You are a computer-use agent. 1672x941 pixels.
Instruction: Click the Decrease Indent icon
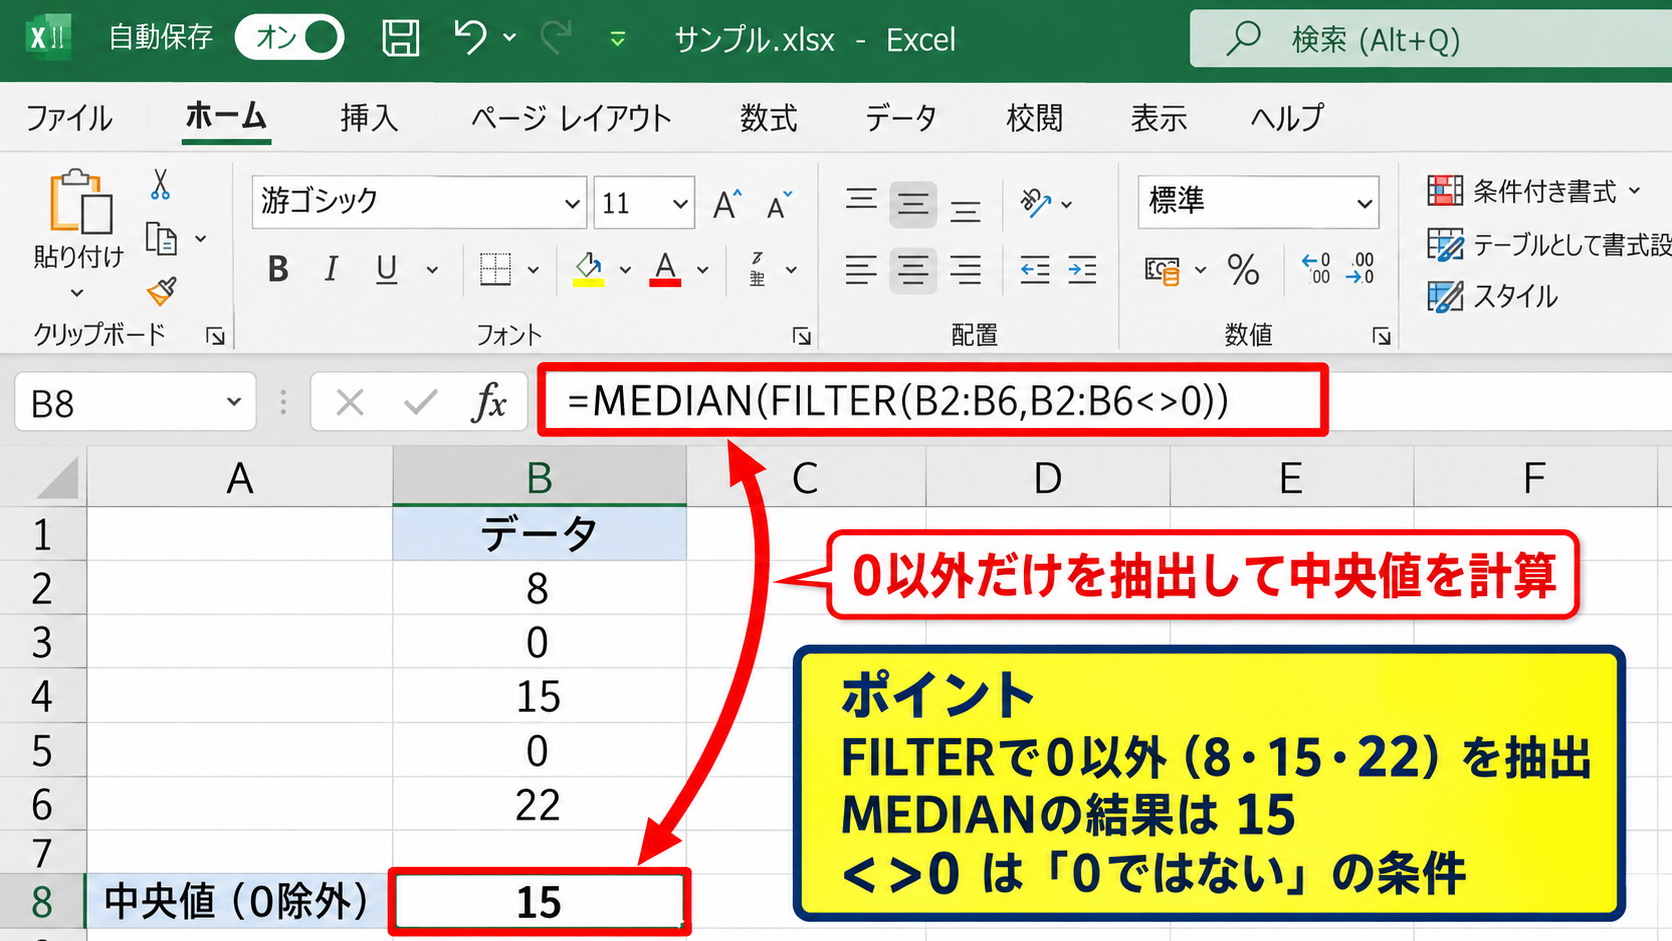point(1035,270)
